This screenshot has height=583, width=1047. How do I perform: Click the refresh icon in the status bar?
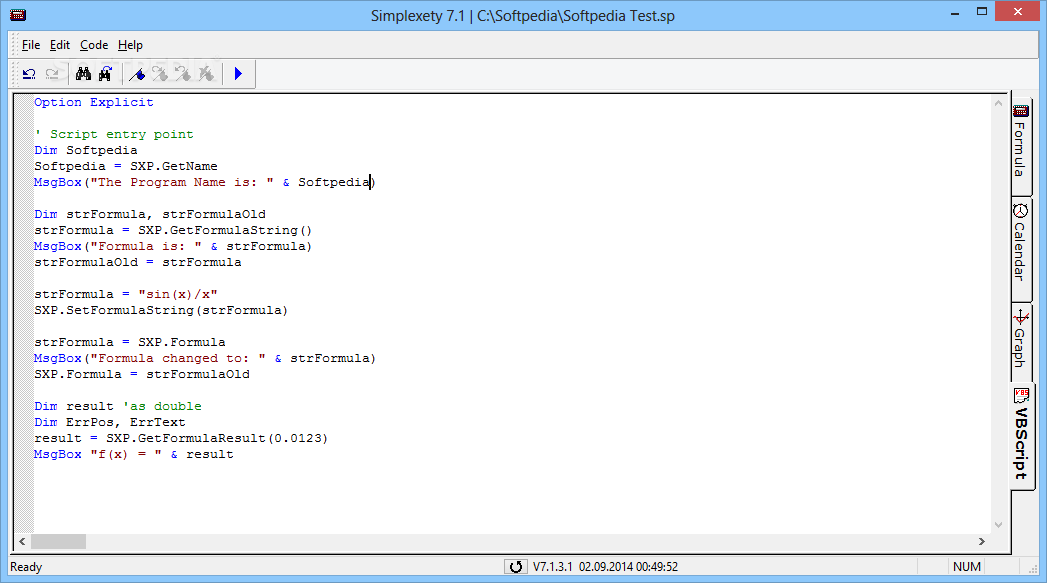(515, 566)
